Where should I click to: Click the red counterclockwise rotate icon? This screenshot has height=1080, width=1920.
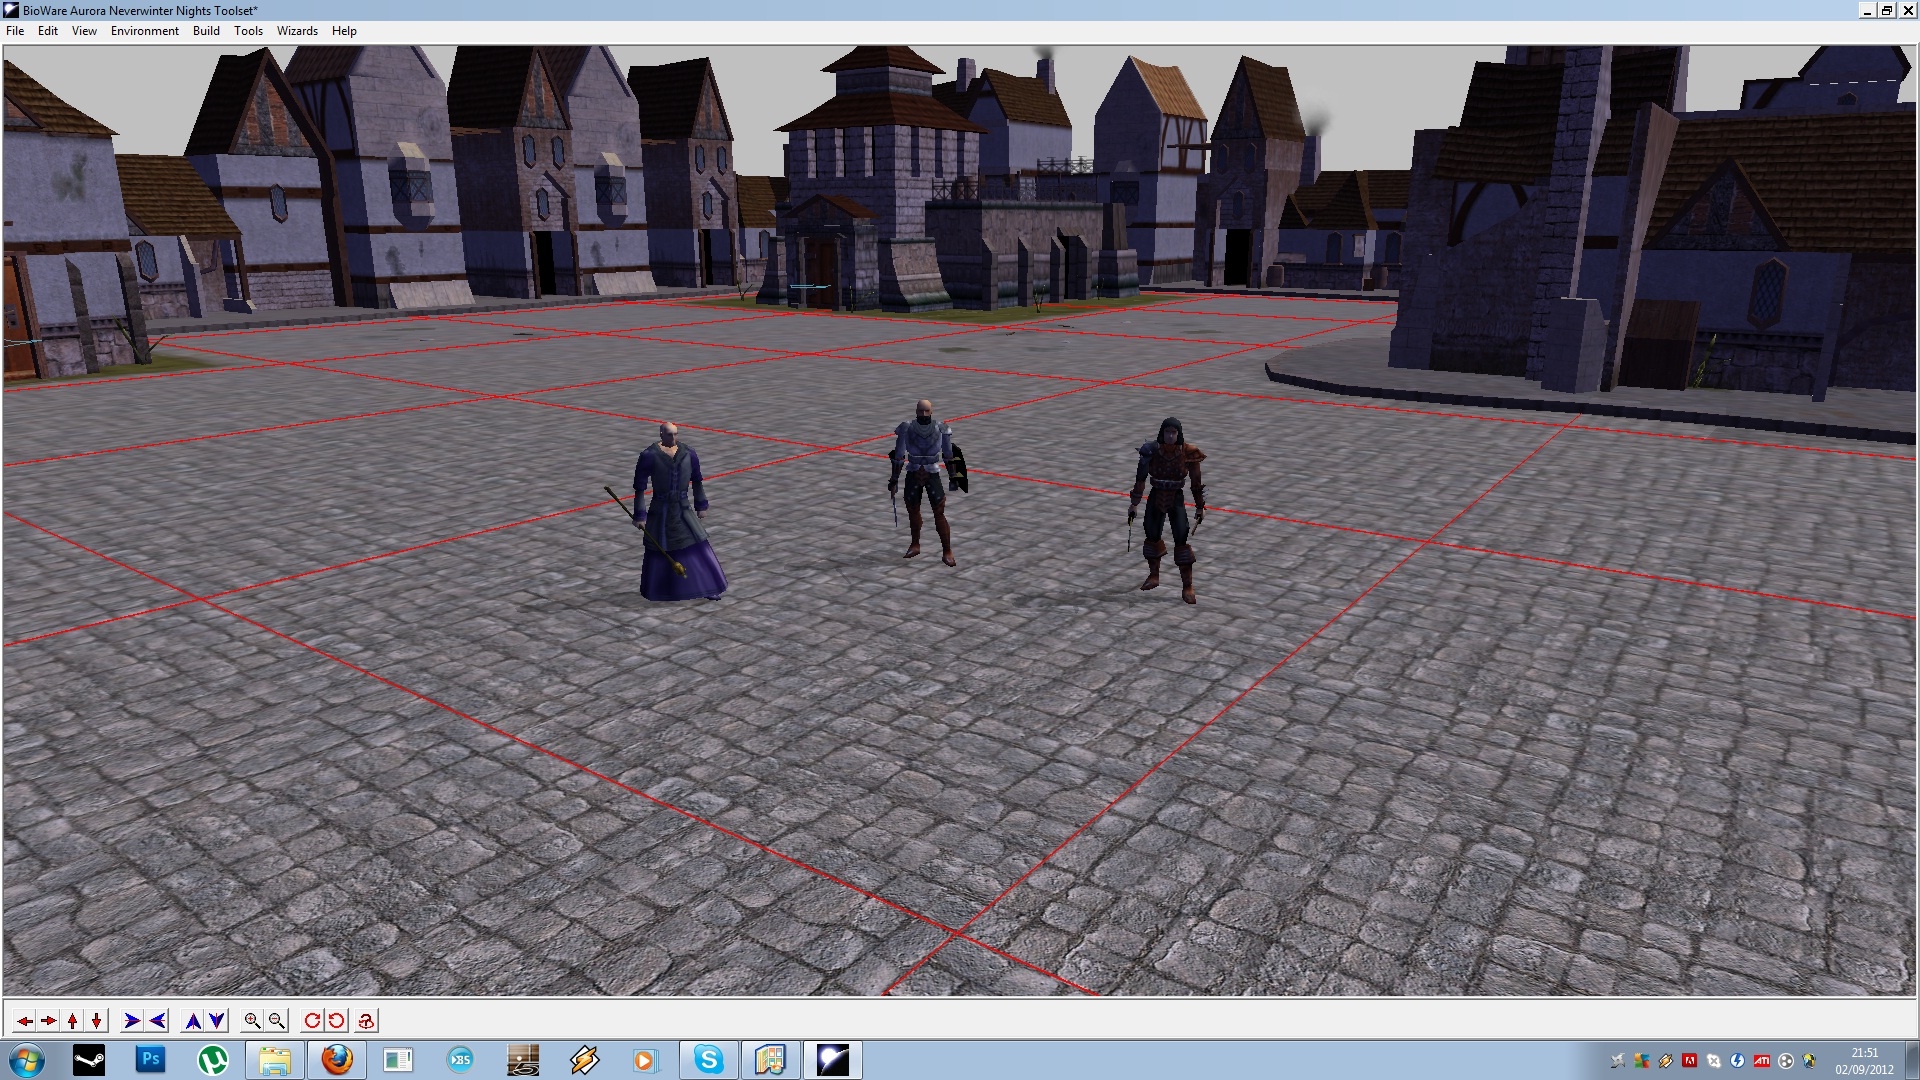337,1021
